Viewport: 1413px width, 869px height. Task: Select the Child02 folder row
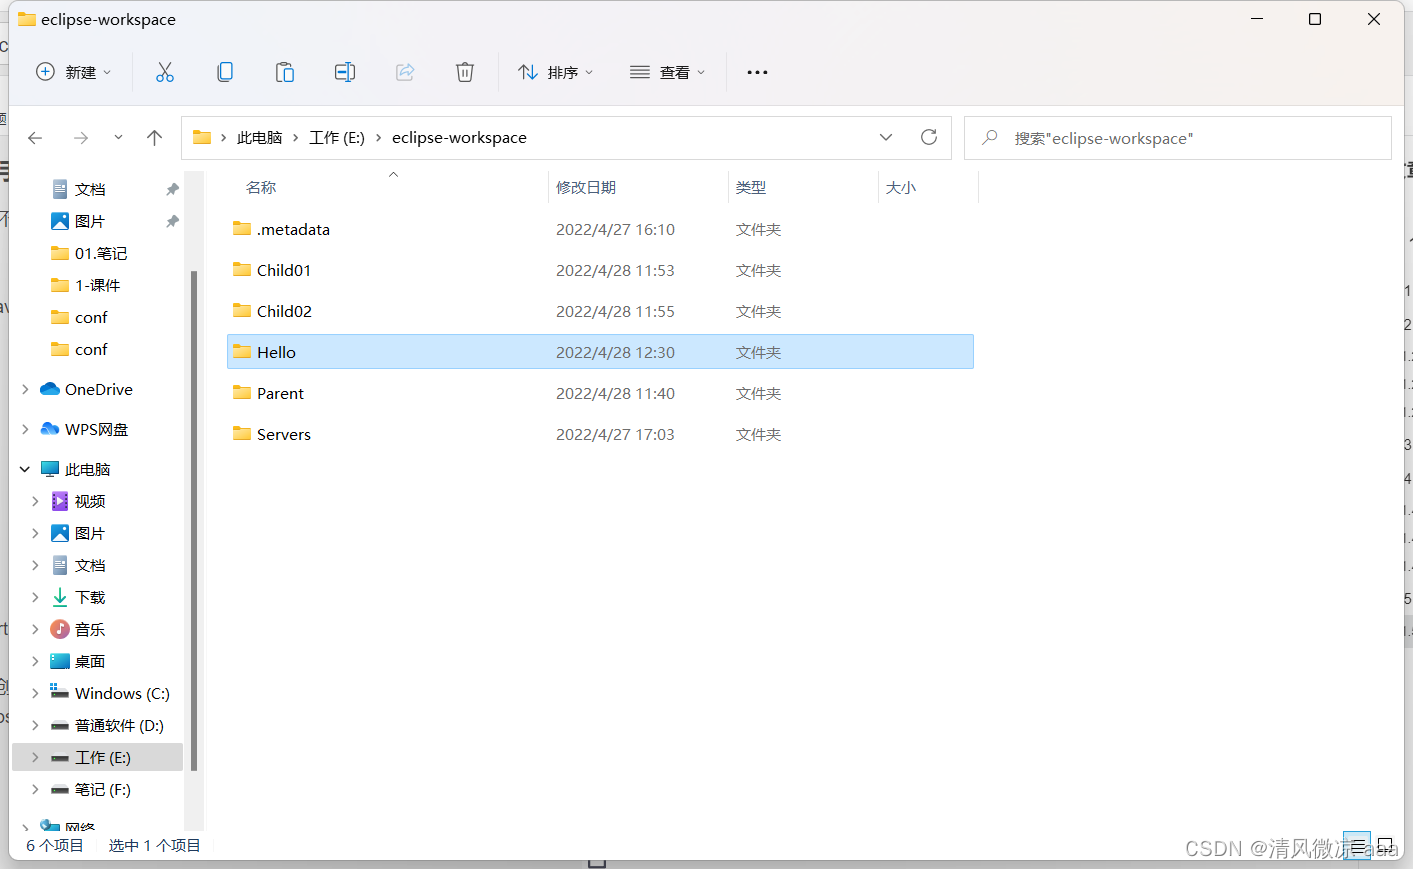(x=600, y=311)
